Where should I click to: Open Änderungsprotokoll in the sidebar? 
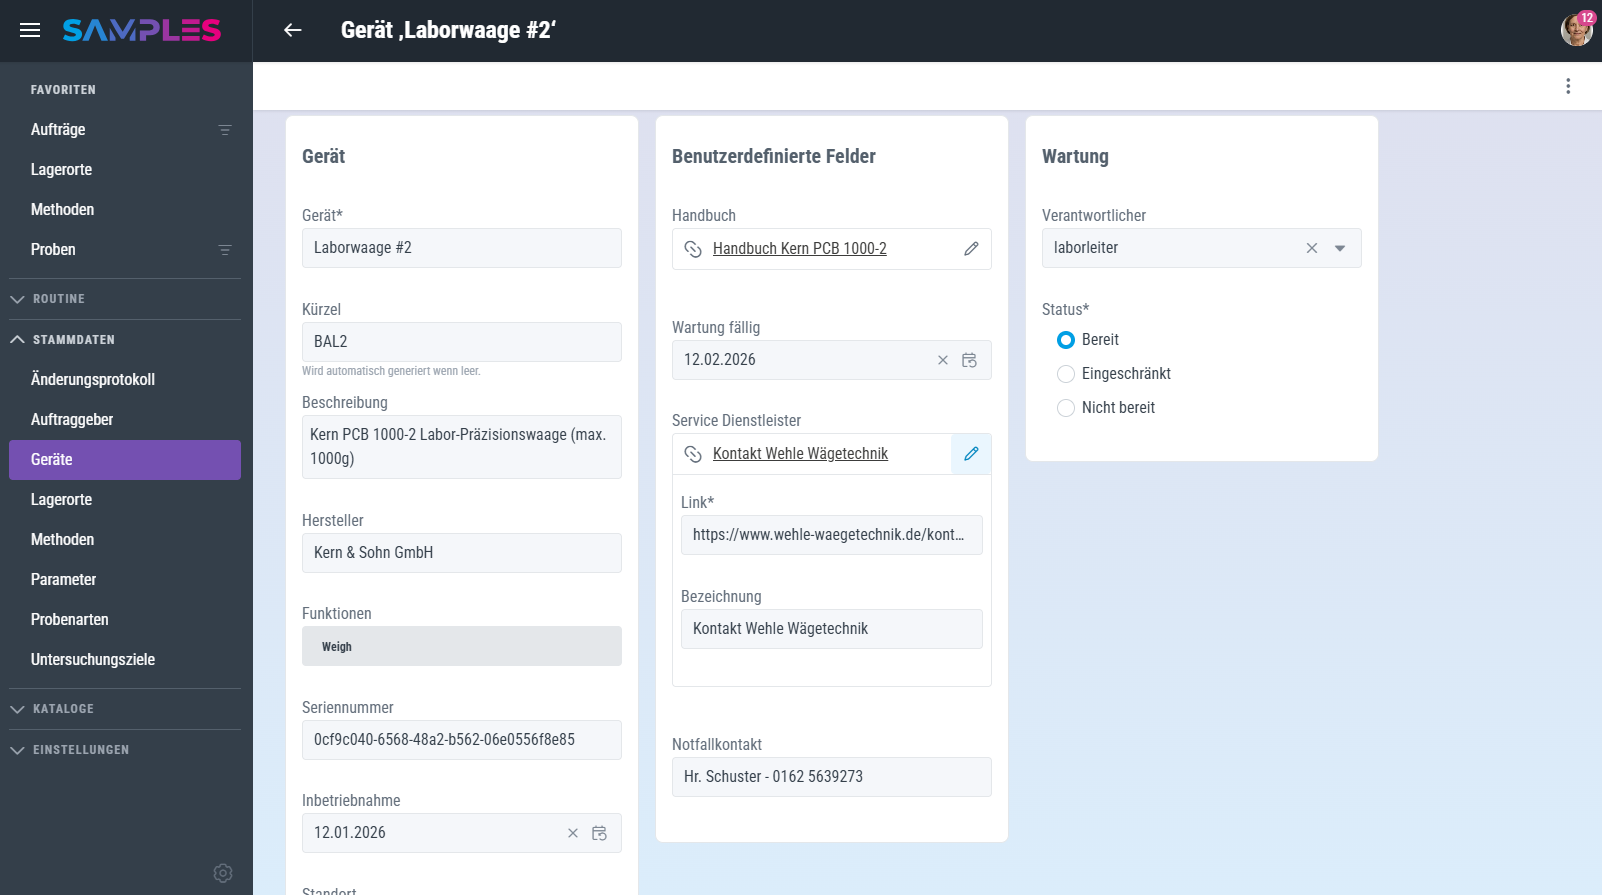tap(93, 380)
